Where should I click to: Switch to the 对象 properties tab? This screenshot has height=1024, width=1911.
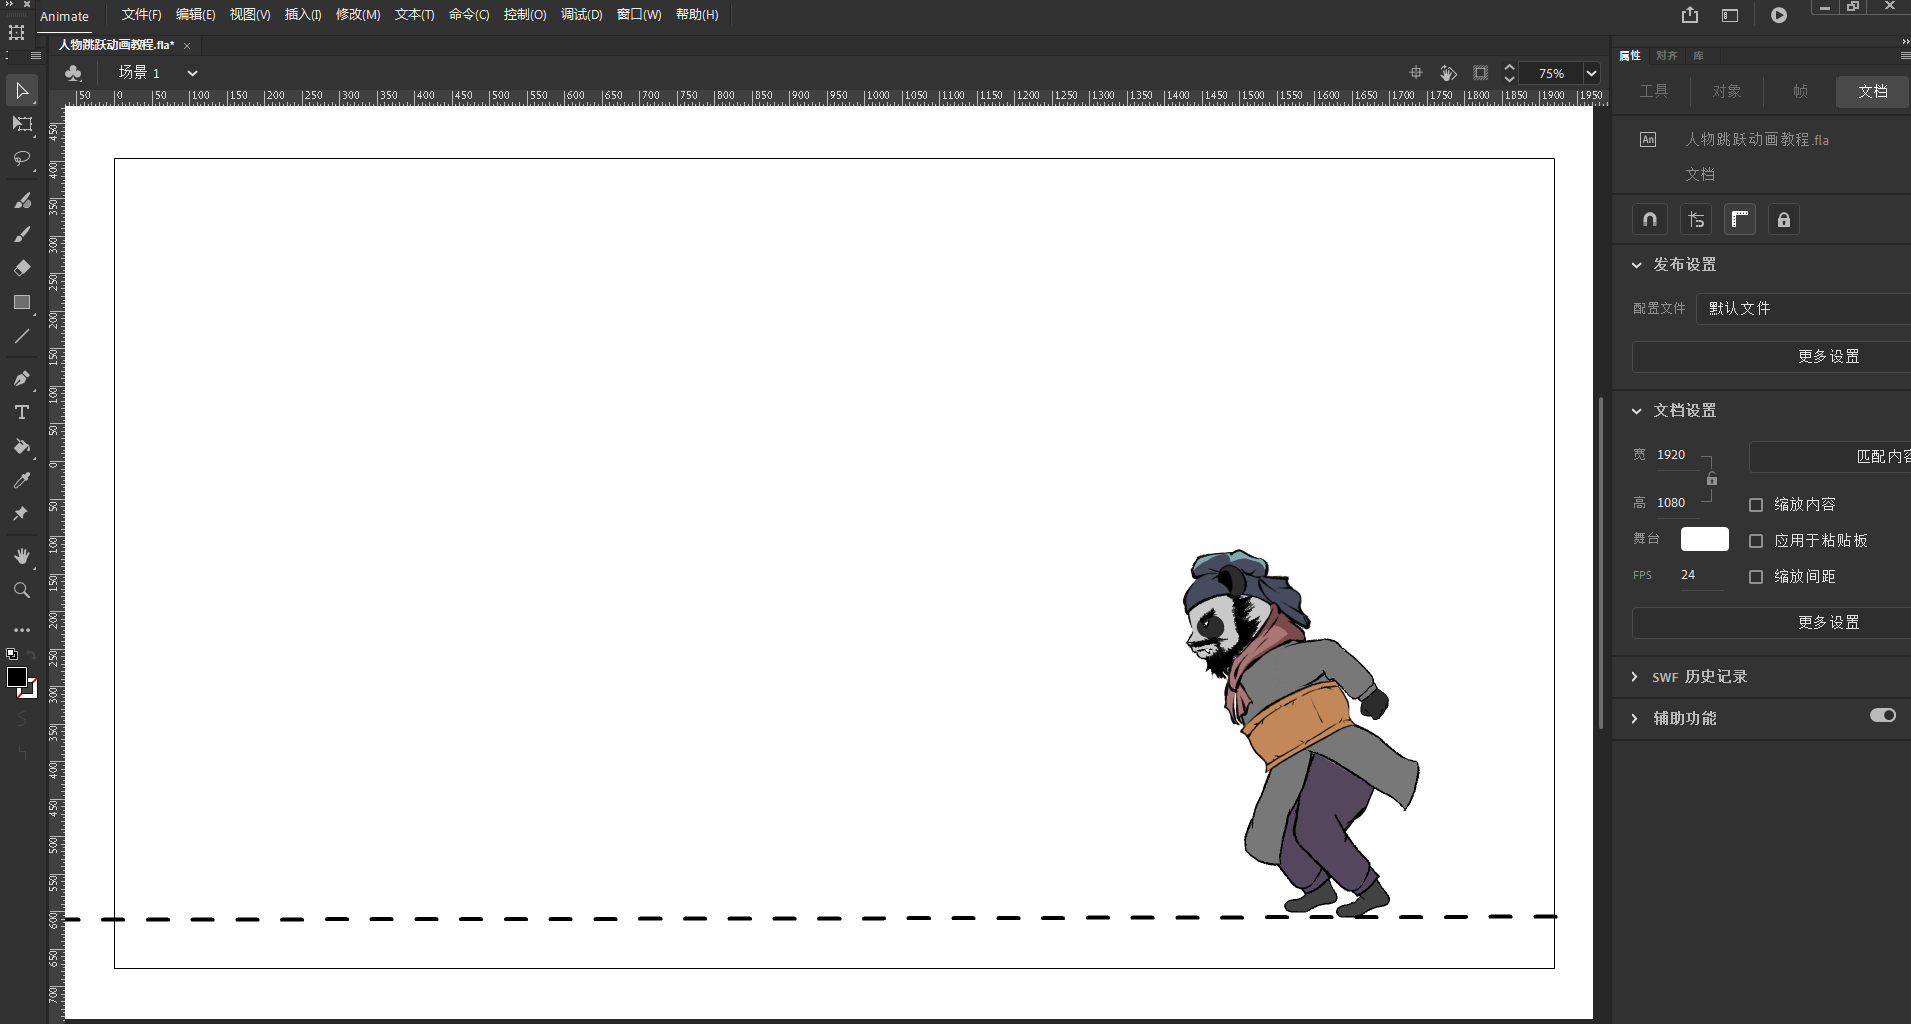click(x=1727, y=91)
